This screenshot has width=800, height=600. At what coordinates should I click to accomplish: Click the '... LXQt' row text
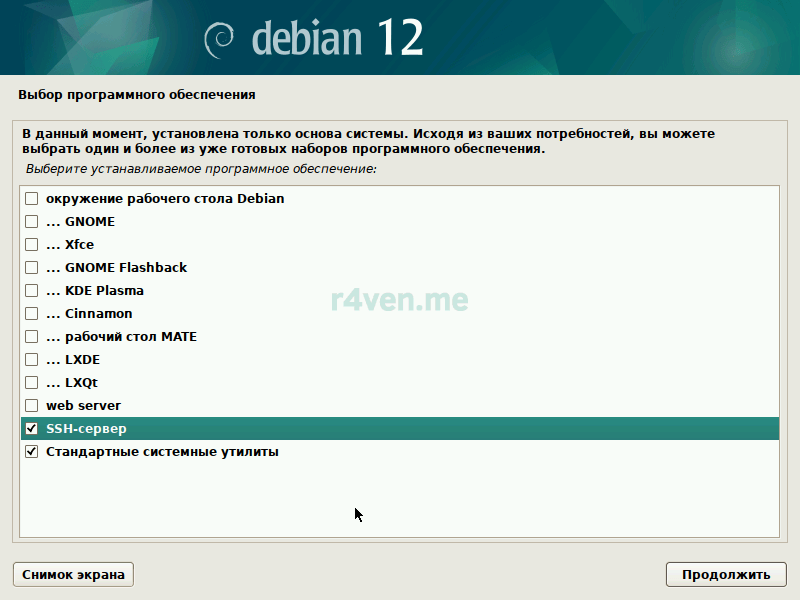(x=72, y=383)
